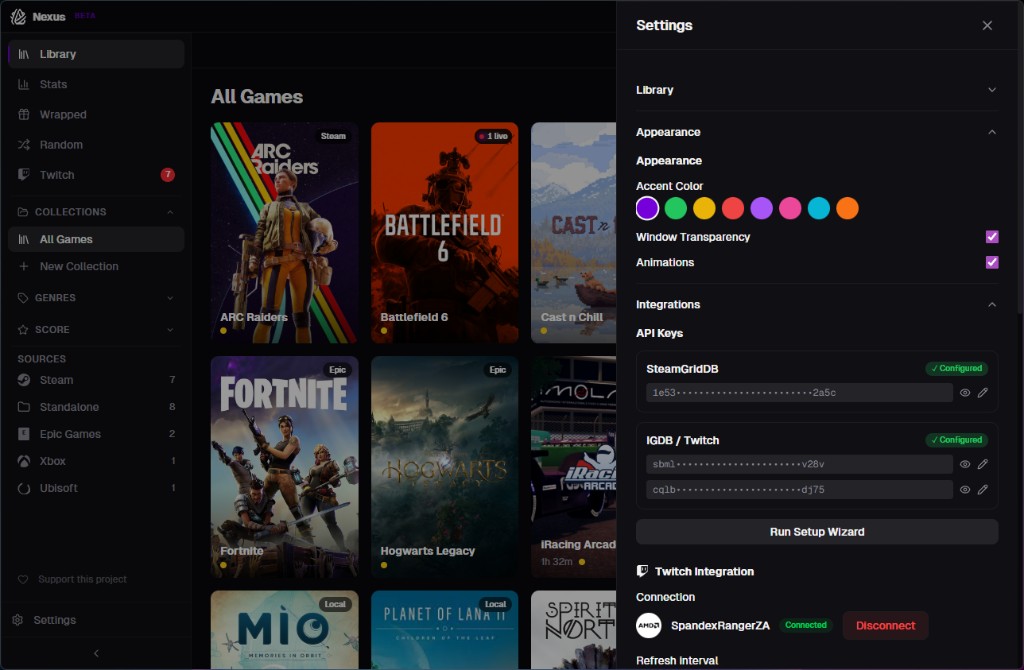Screen dimensions: 1024x670
Task: Disable the Animations checkbox
Action: [x=991, y=262]
